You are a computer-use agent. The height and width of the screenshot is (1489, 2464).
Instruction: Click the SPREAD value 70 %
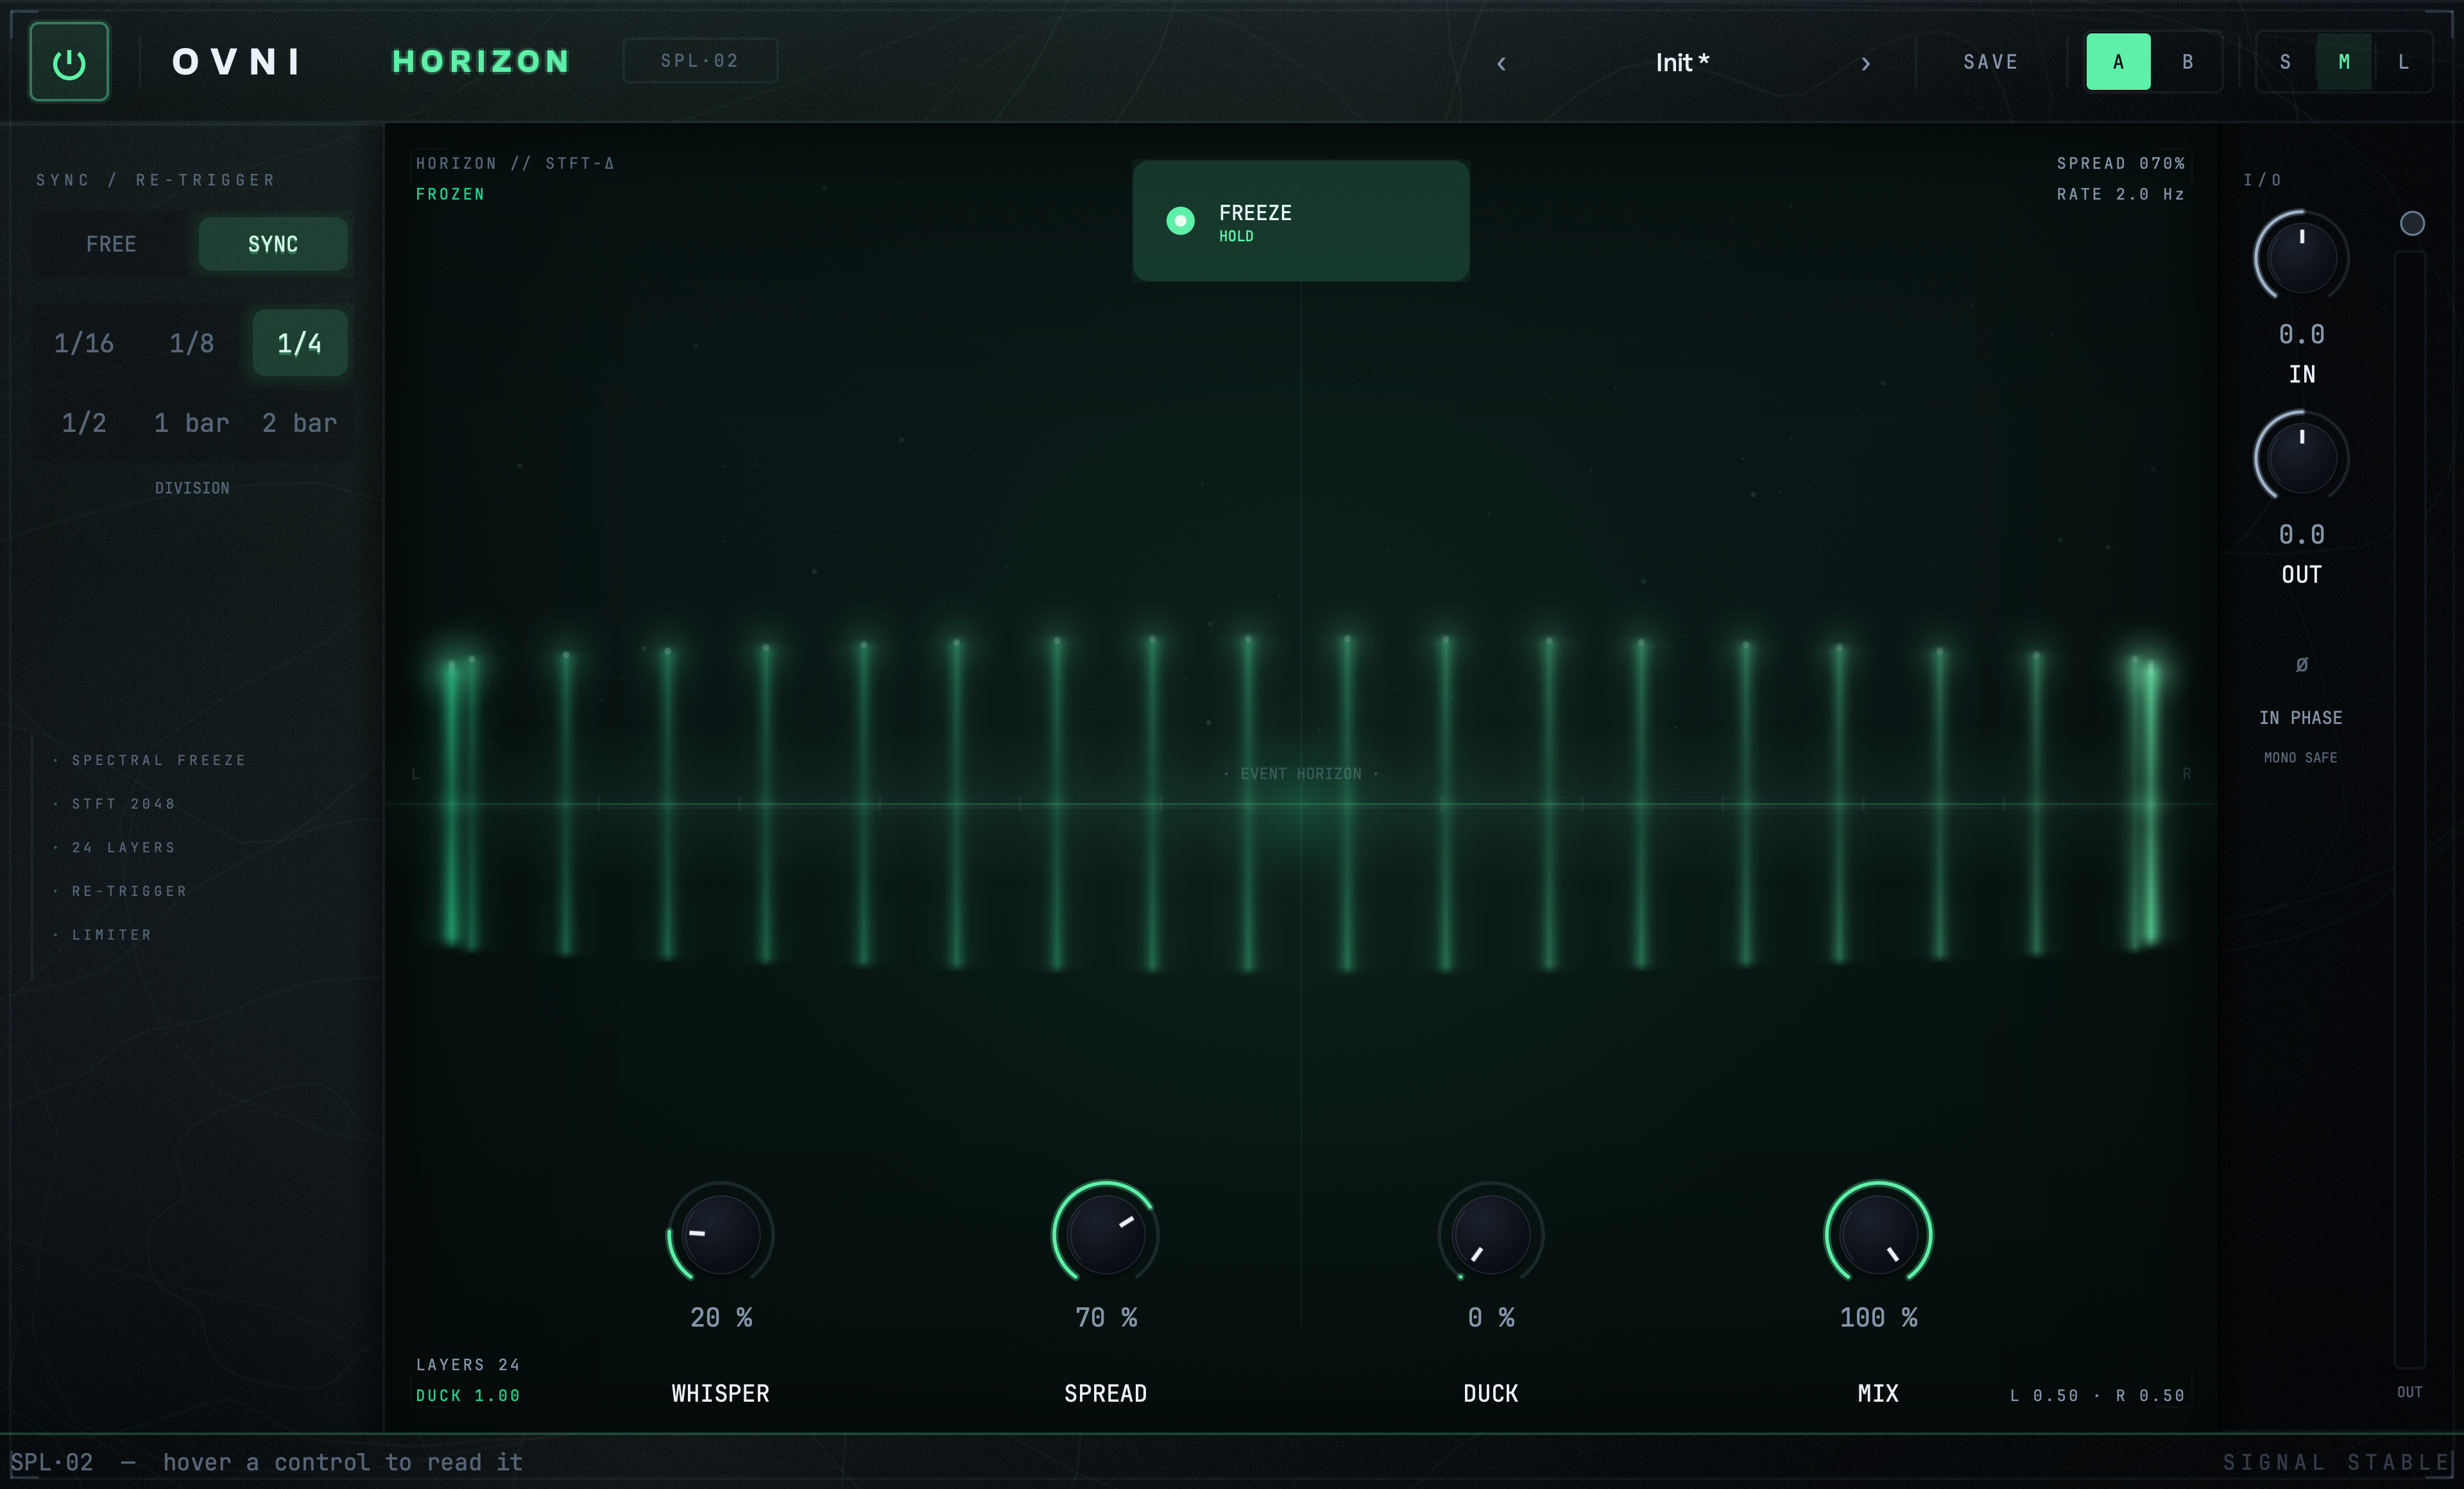click(x=1106, y=1318)
